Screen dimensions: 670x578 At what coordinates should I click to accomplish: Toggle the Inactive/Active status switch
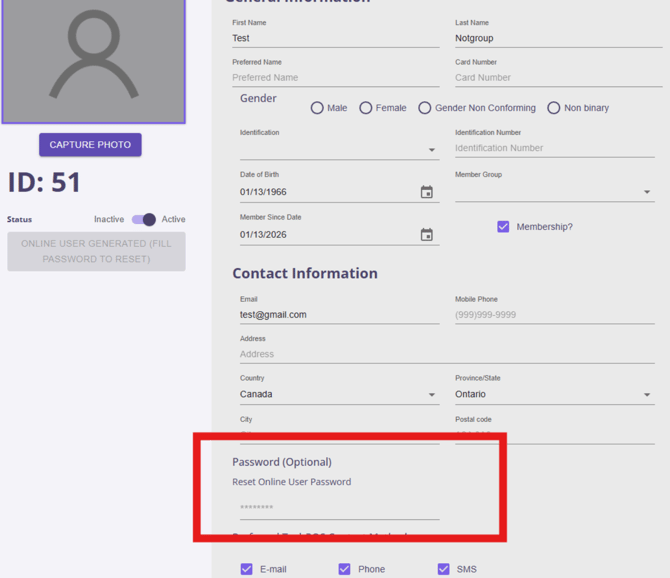(x=145, y=219)
